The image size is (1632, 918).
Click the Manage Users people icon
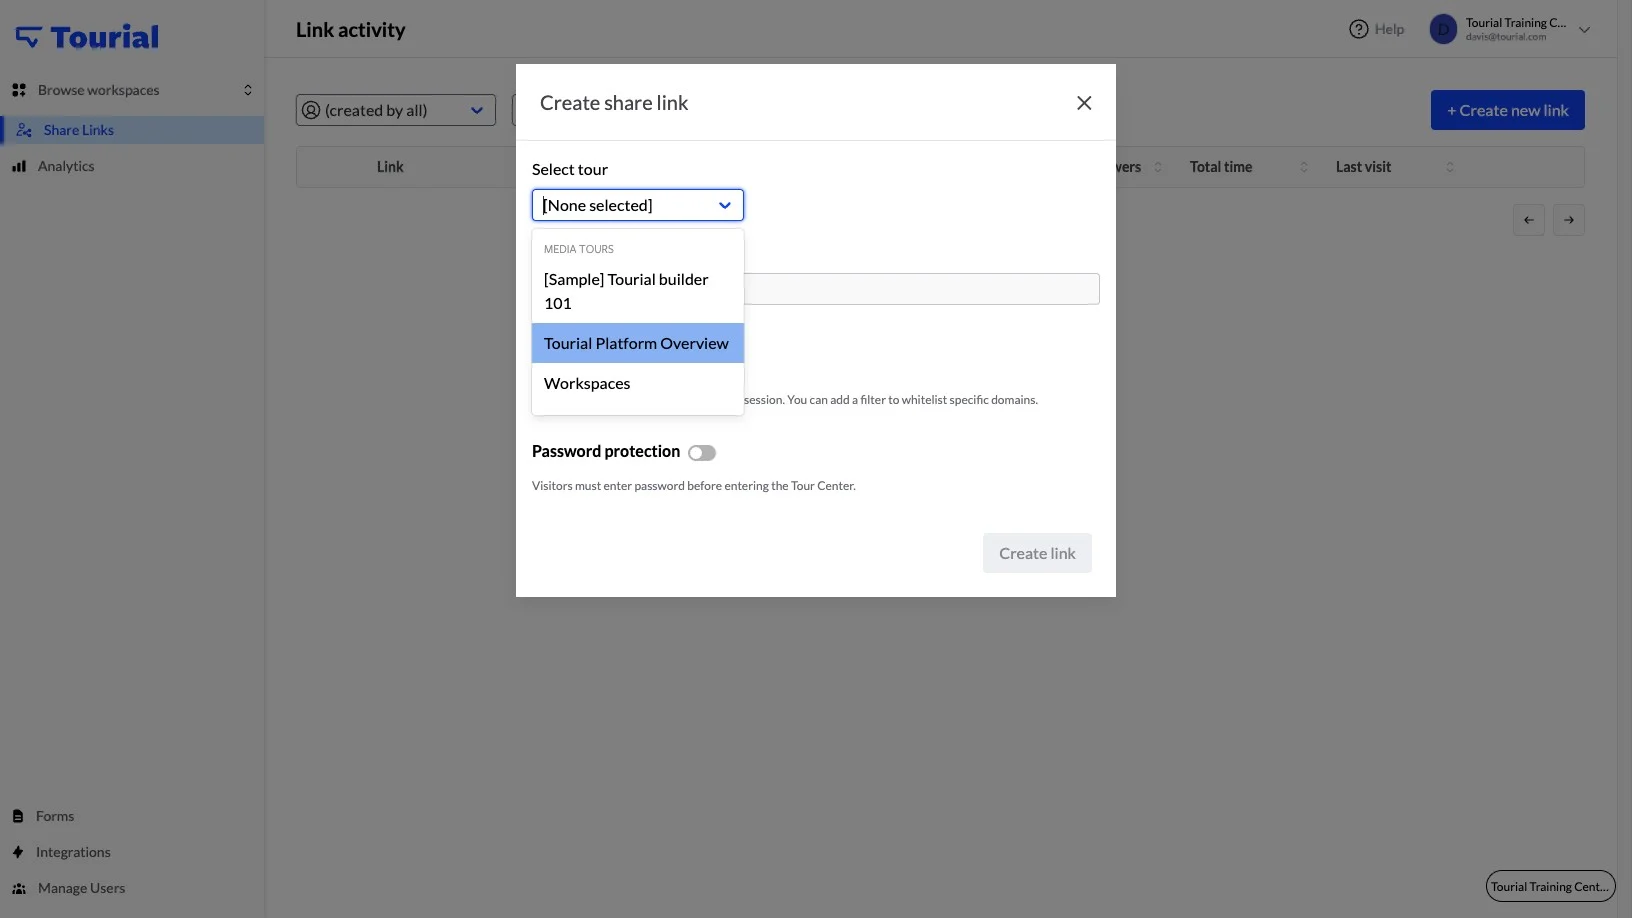(x=19, y=888)
